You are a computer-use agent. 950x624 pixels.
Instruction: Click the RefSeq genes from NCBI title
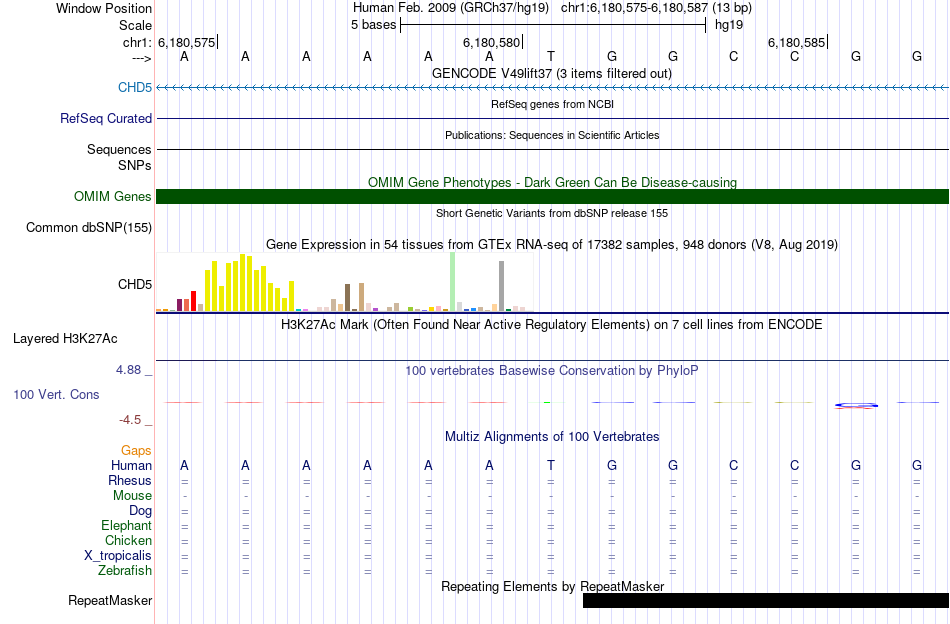(x=552, y=104)
